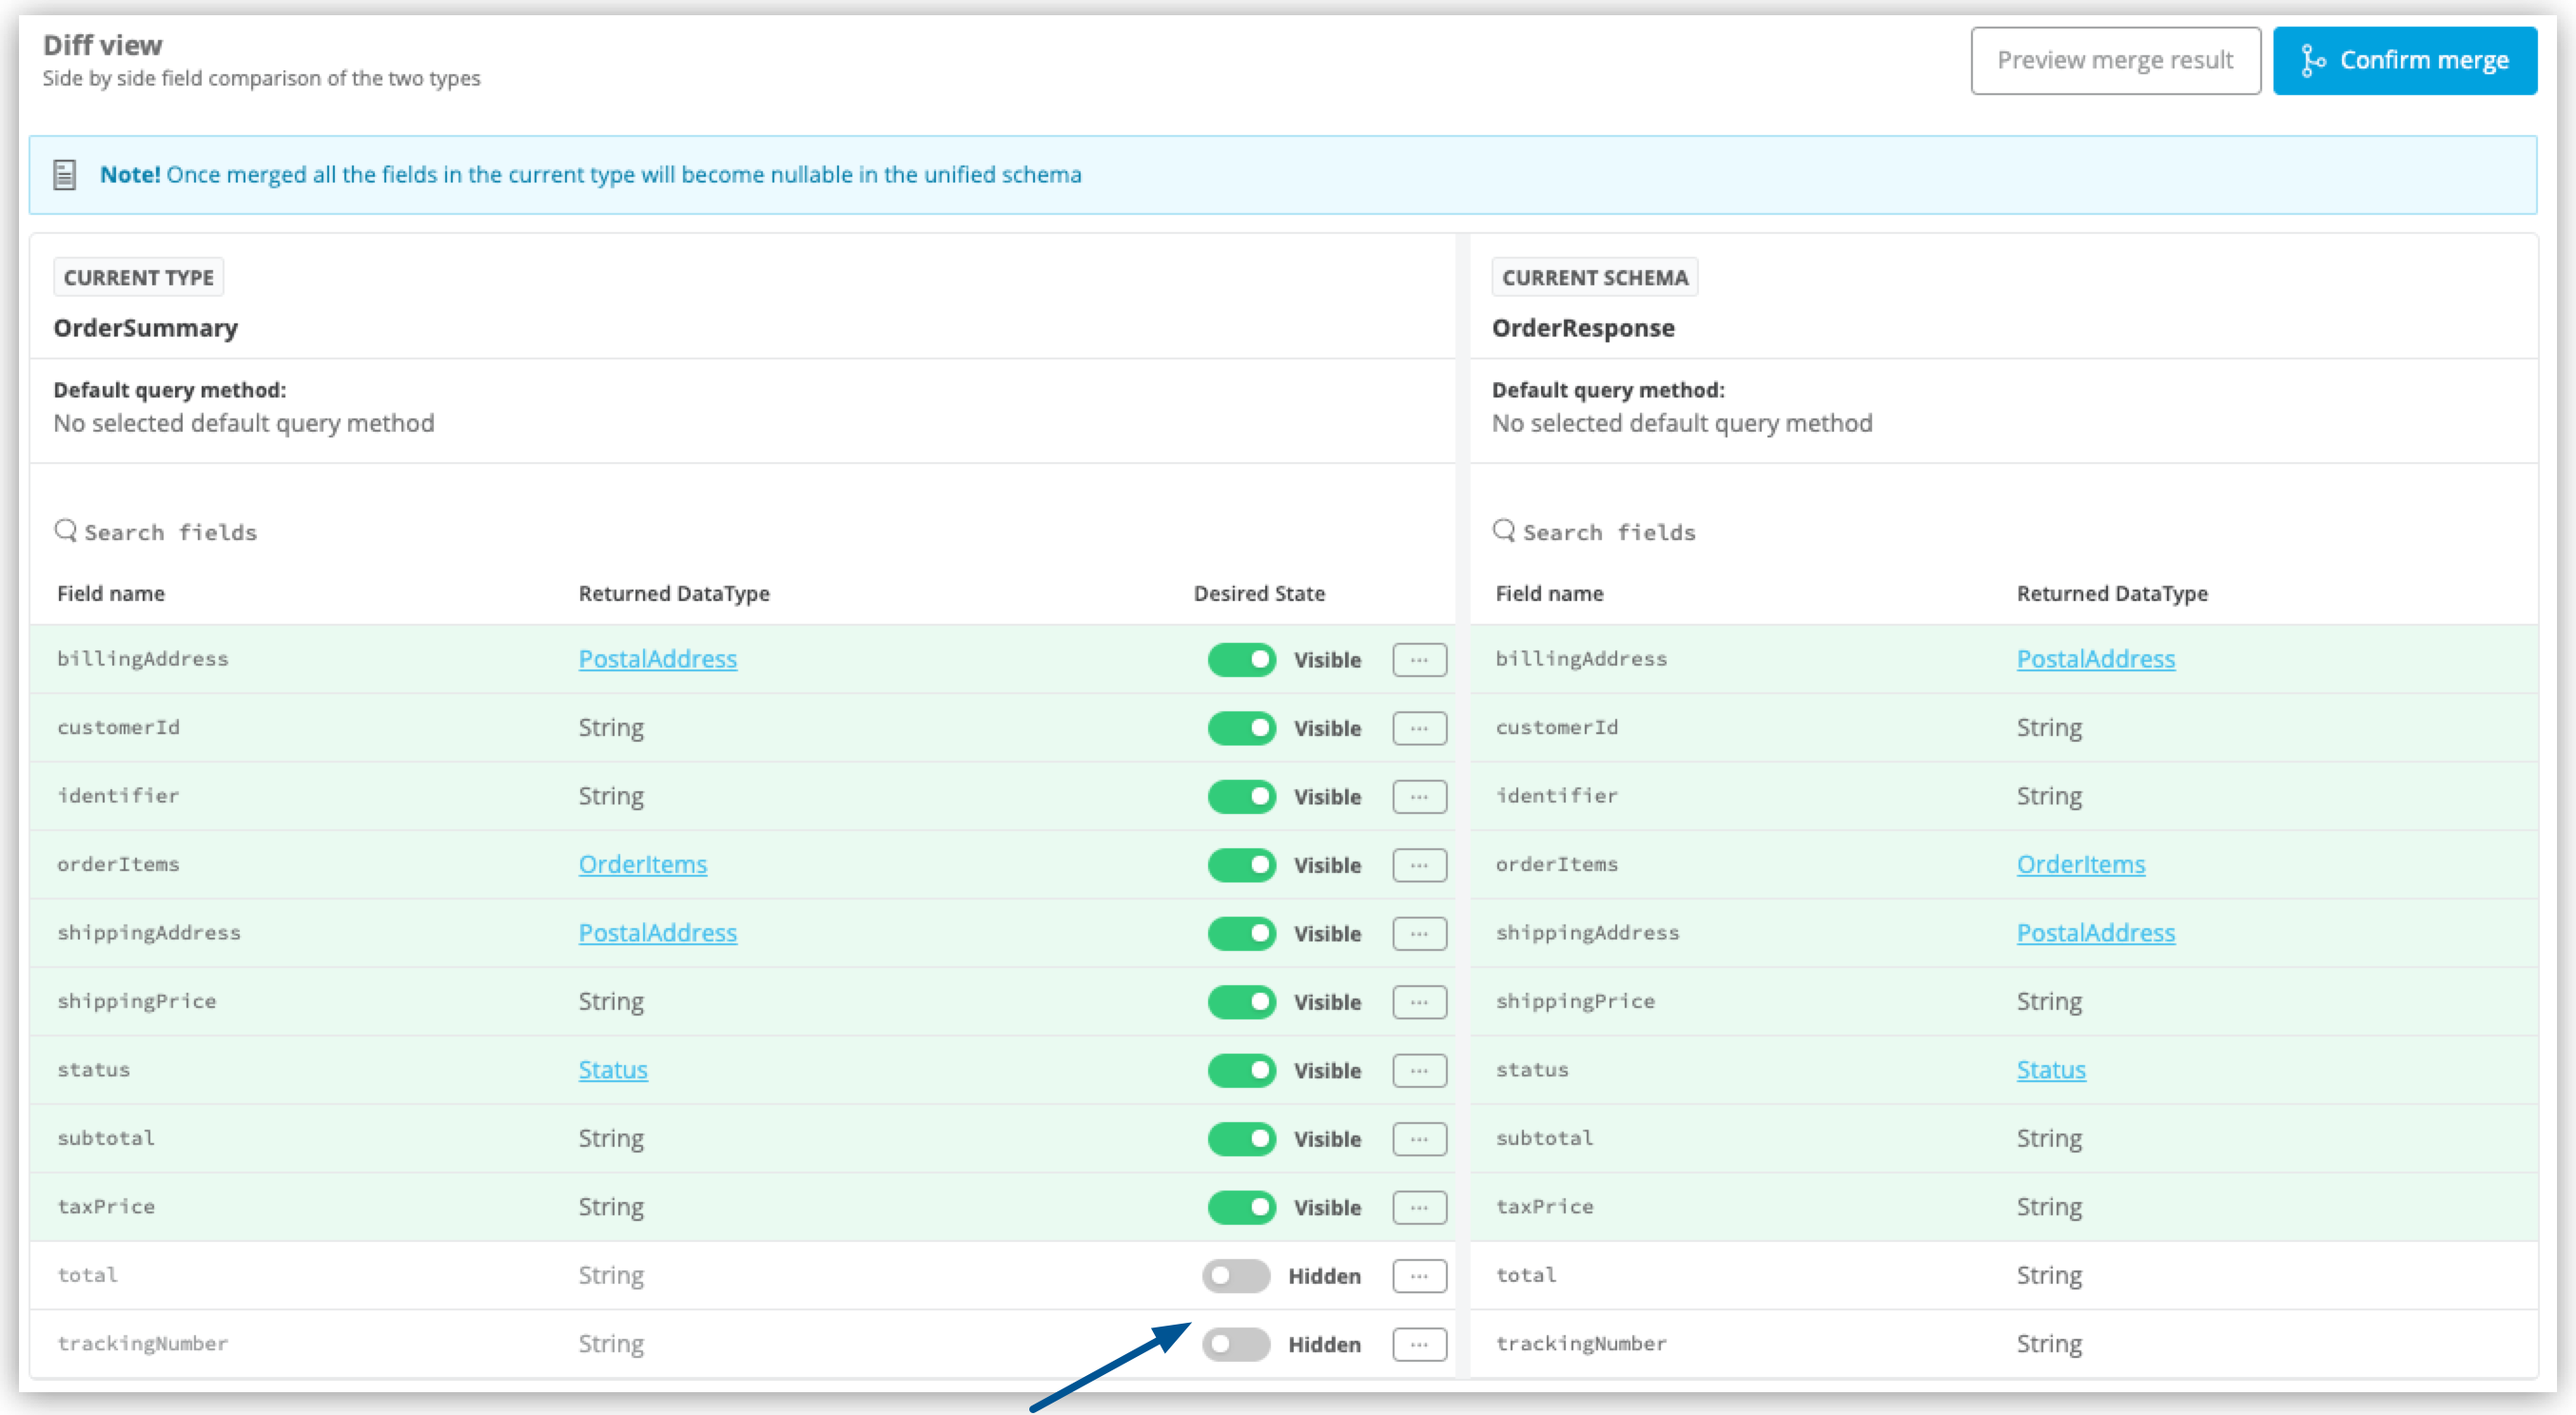Open the ellipsis options for orderItems row

click(x=1419, y=865)
